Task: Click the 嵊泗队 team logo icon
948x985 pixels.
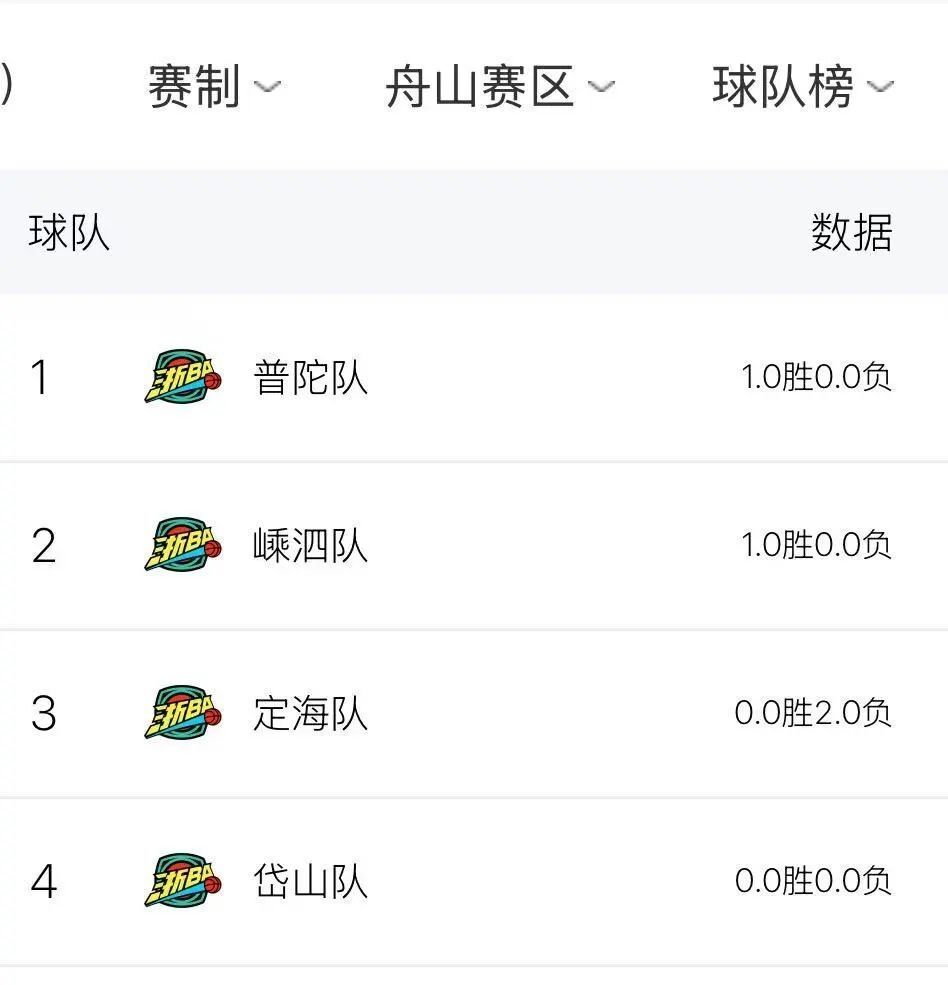Action: 183,544
